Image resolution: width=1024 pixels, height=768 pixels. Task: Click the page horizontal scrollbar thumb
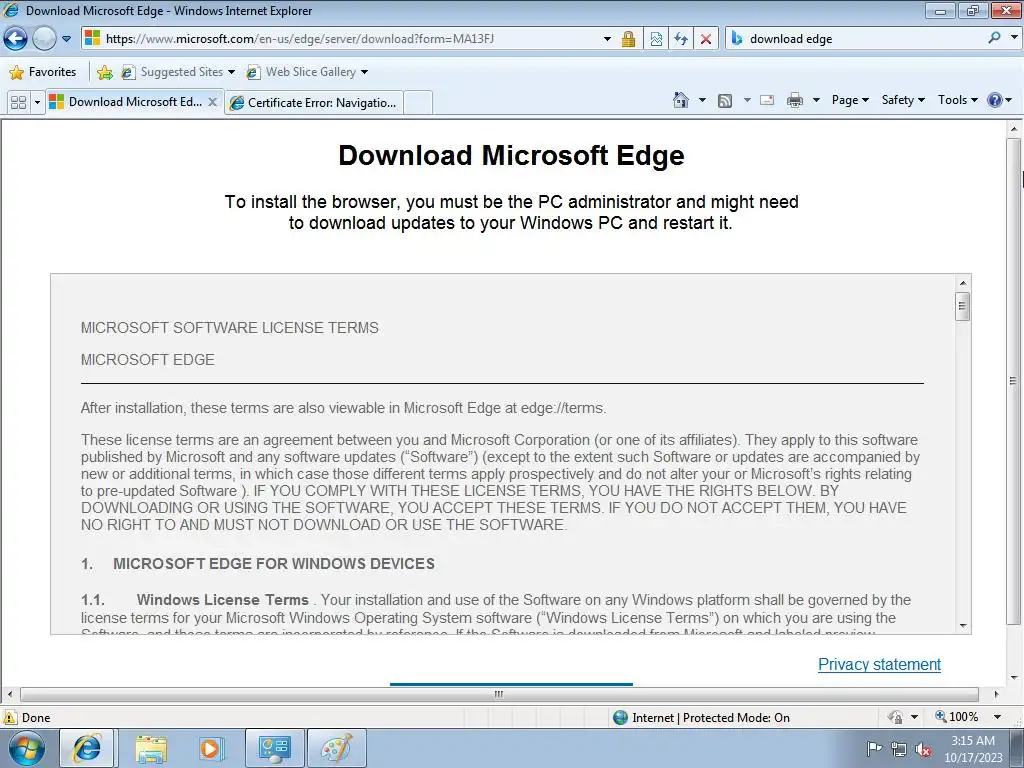coord(499,694)
